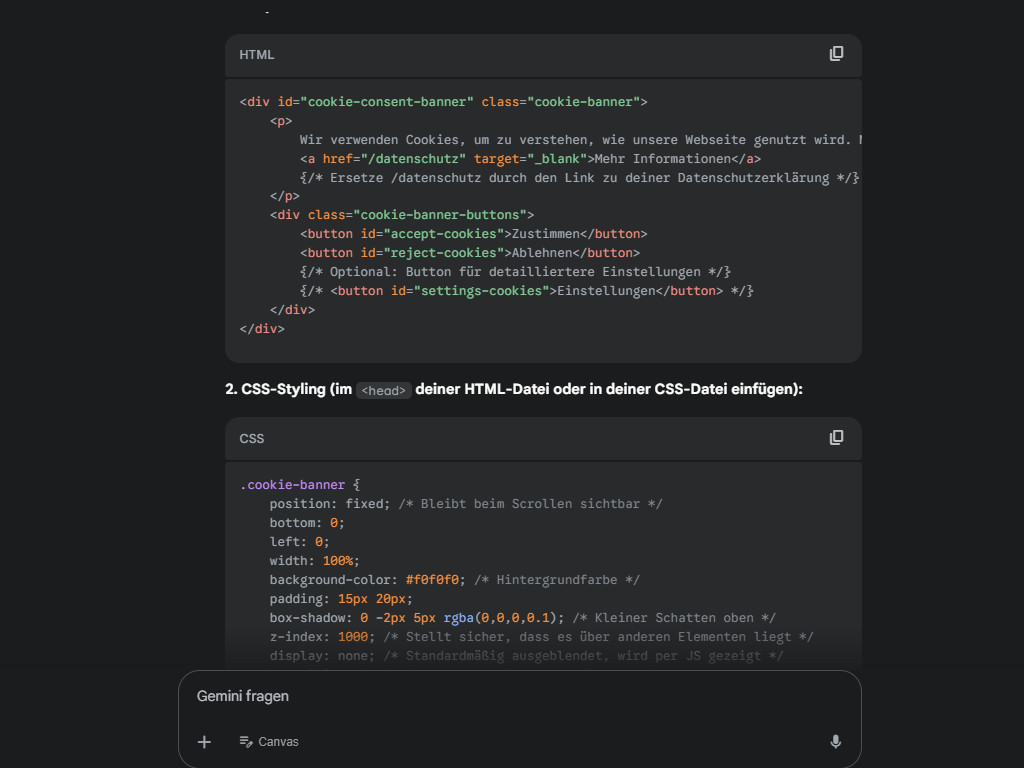Activate microphone voice input

835,741
